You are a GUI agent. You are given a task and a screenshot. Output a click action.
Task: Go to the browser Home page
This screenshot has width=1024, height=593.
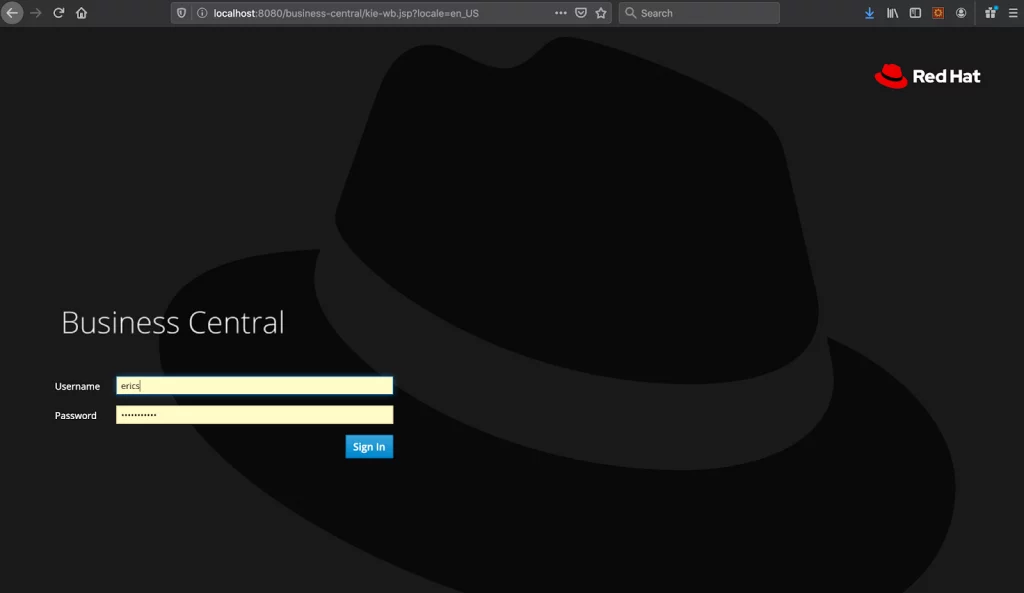81,13
